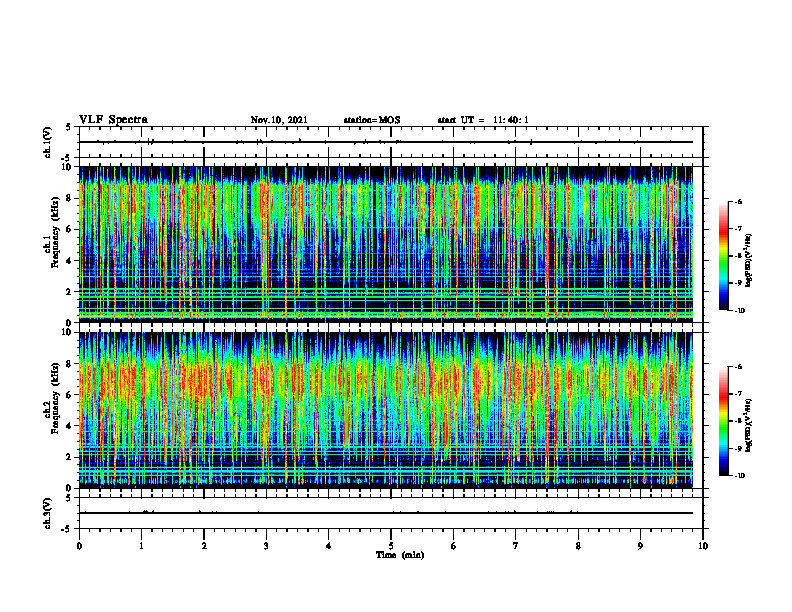Click the "ch.1(V)" waveform axis label
This screenshot has height=612, width=792.
(x=47, y=142)
